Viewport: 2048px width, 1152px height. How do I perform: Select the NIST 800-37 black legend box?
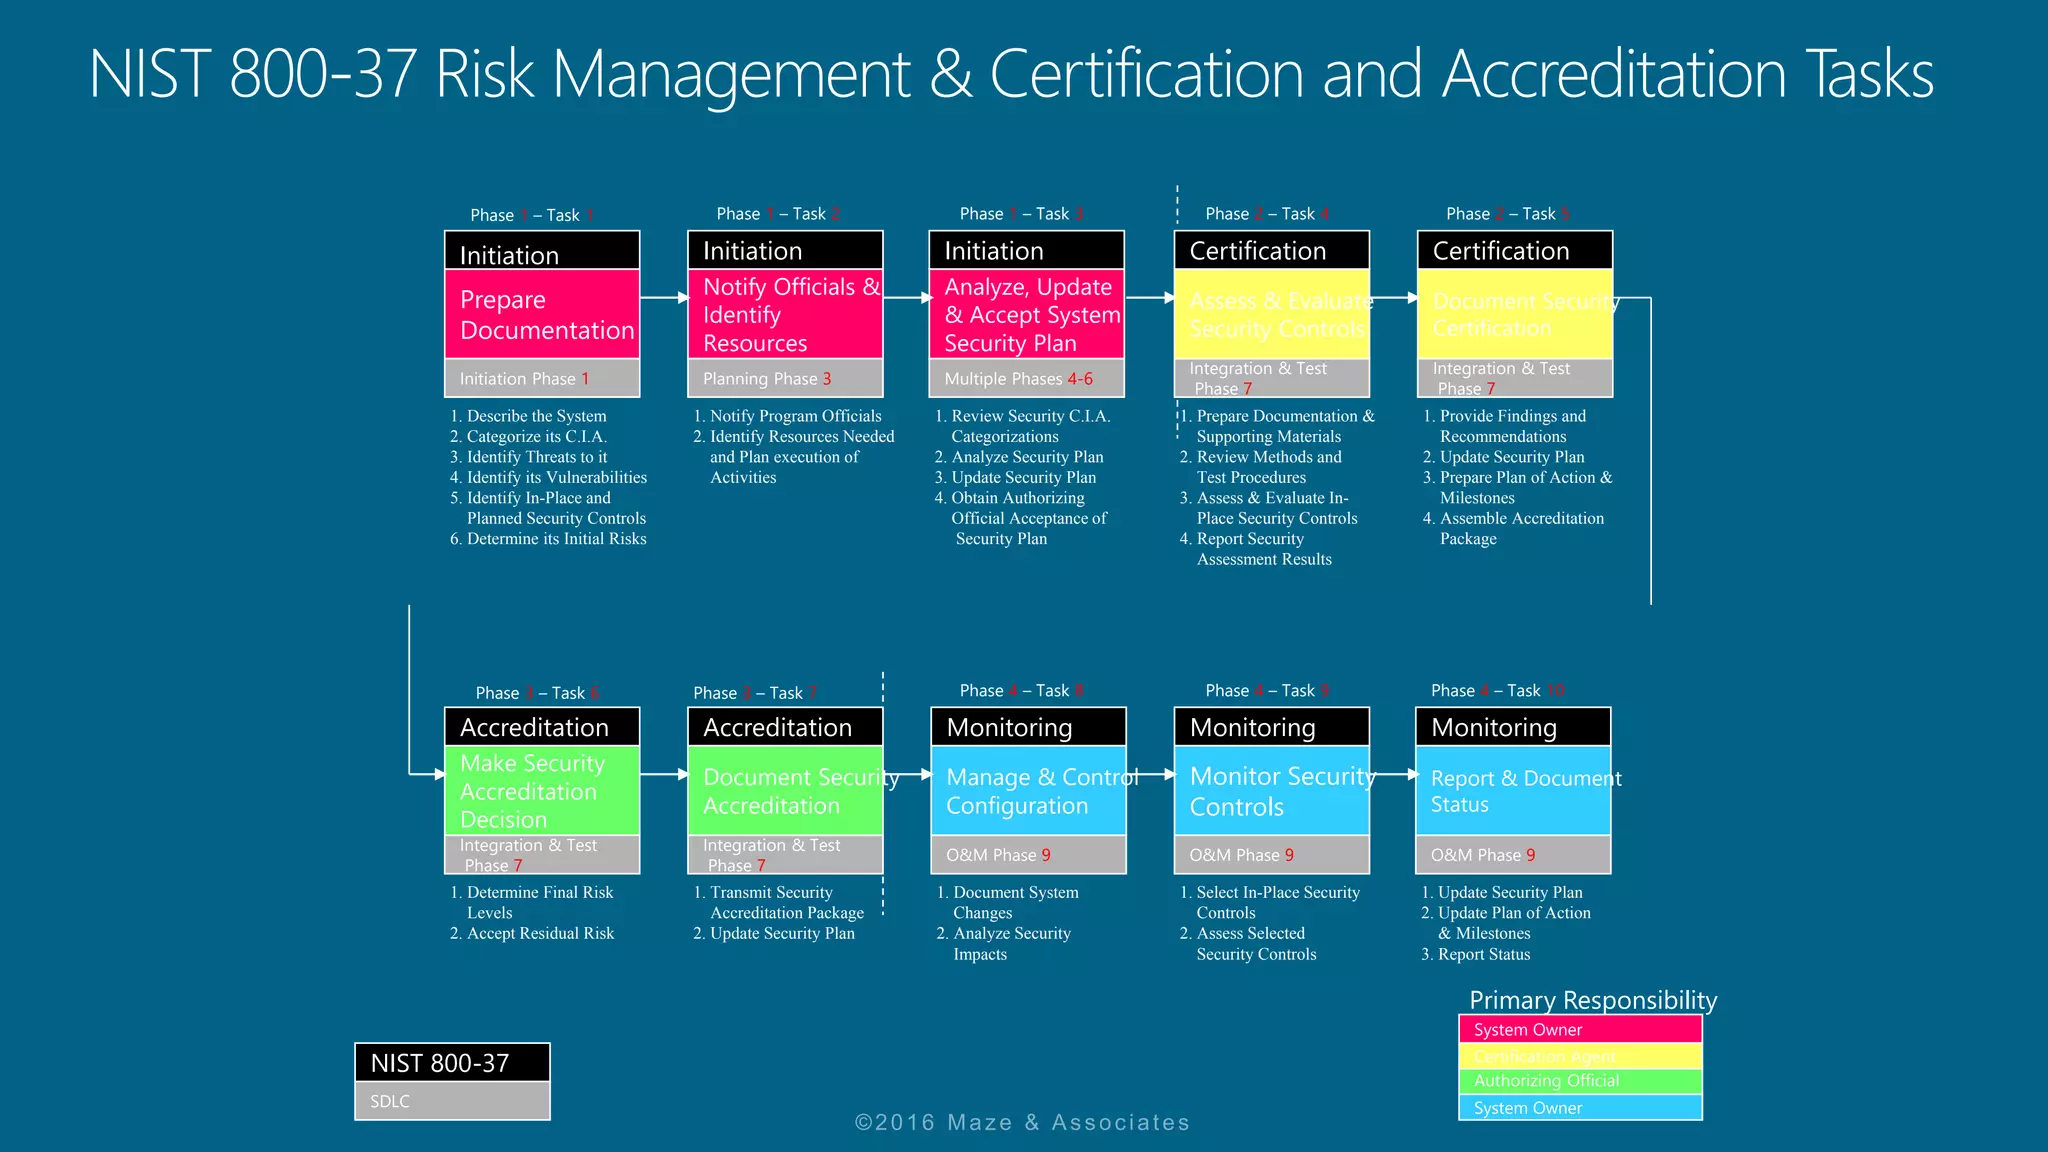coord(452,1063)
